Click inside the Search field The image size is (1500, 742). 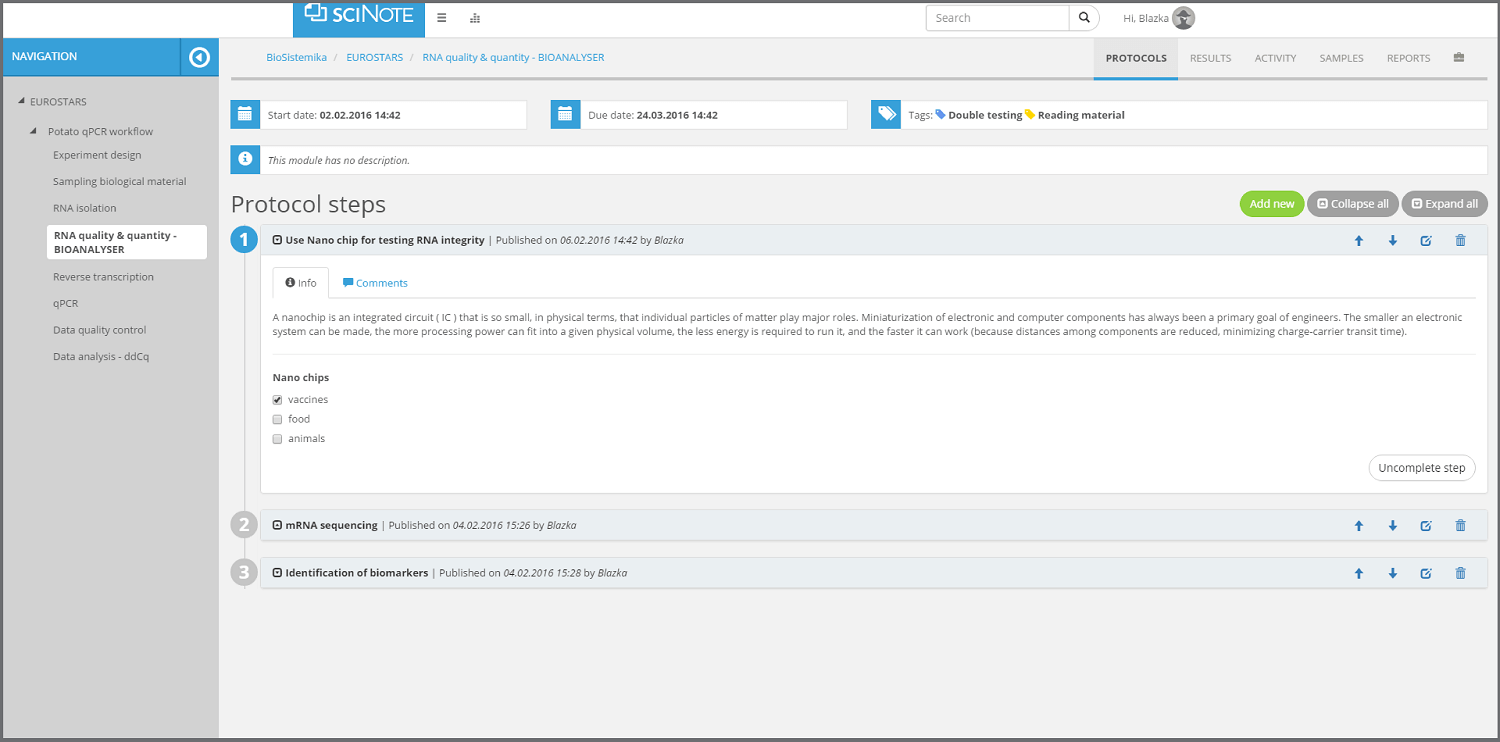[997, 17]
